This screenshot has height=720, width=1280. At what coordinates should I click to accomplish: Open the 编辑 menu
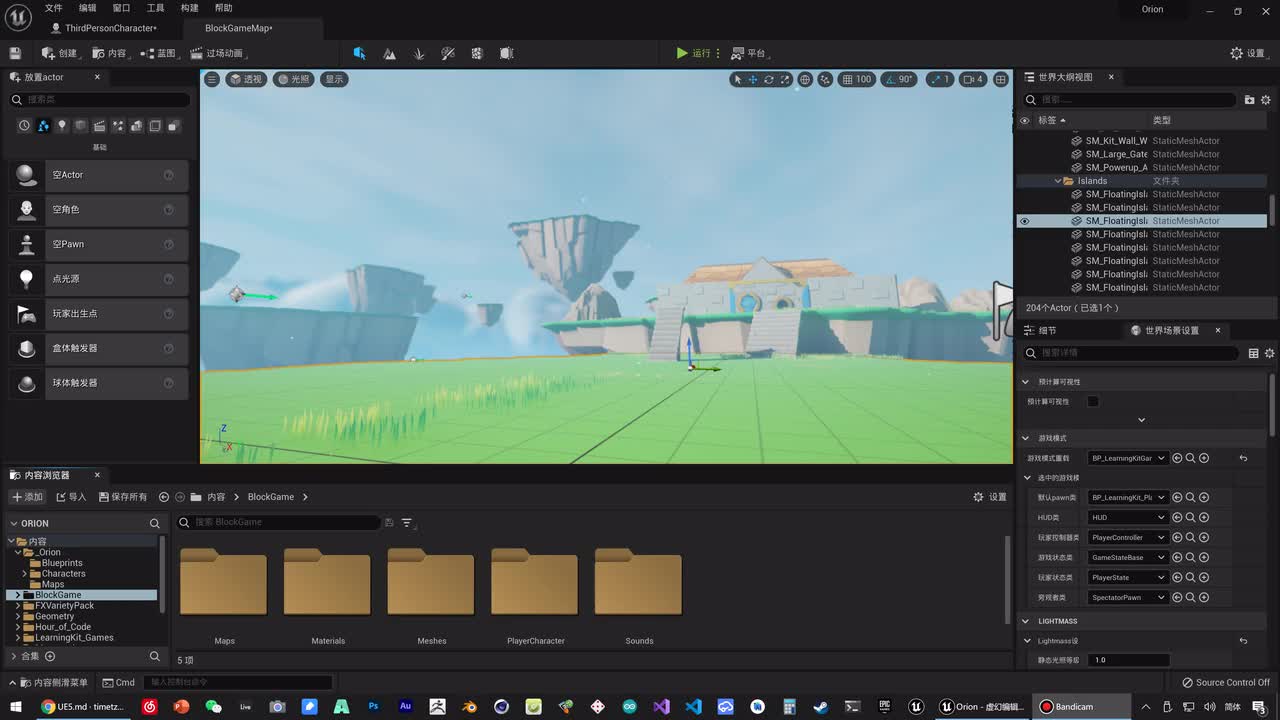click(x=88, y=8)
